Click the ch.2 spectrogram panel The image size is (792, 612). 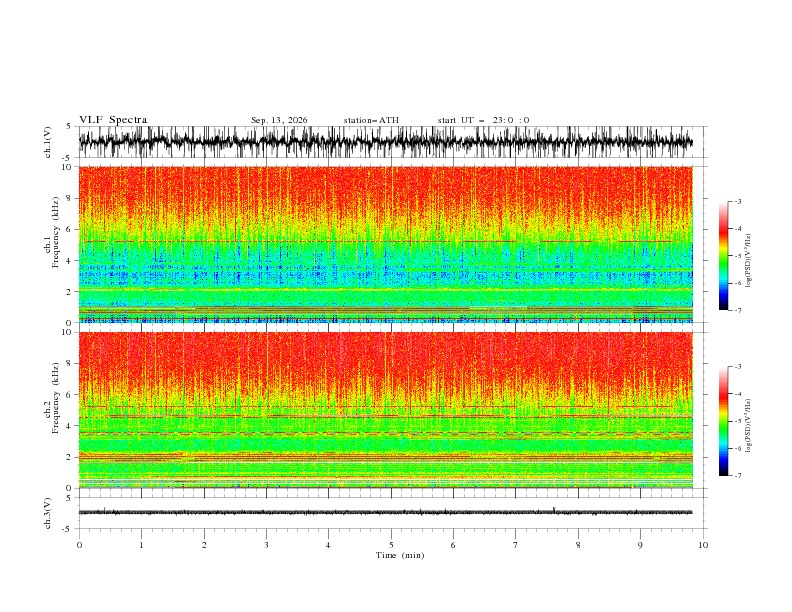pos(386,410)
